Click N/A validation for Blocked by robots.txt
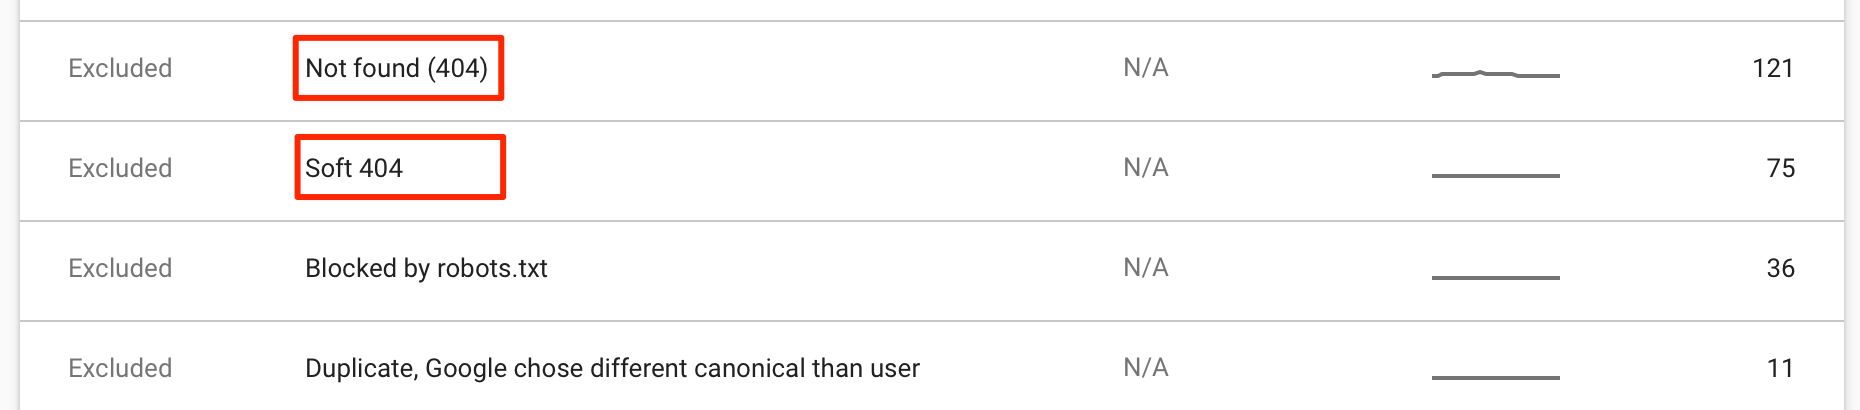 tap(1145, 268)
